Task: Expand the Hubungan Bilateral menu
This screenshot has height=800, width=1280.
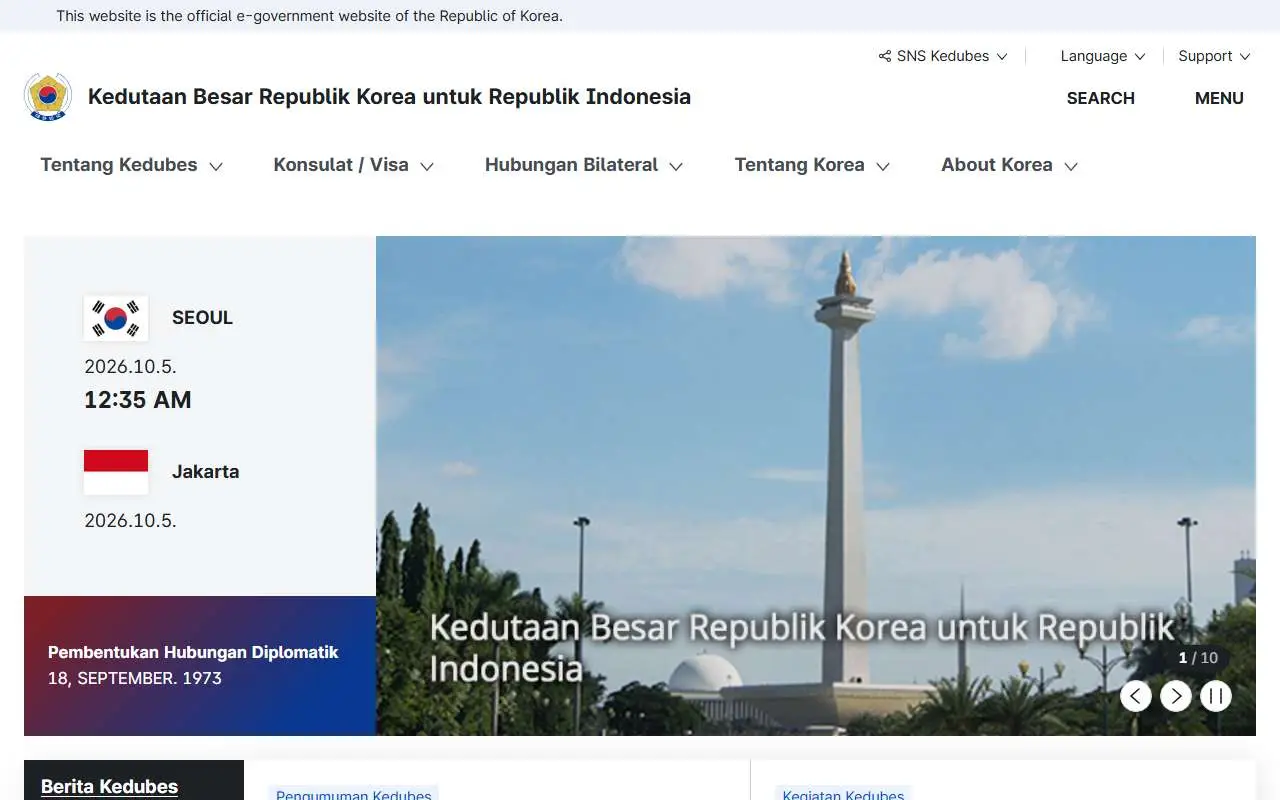Action: click(x=584, y=165)
